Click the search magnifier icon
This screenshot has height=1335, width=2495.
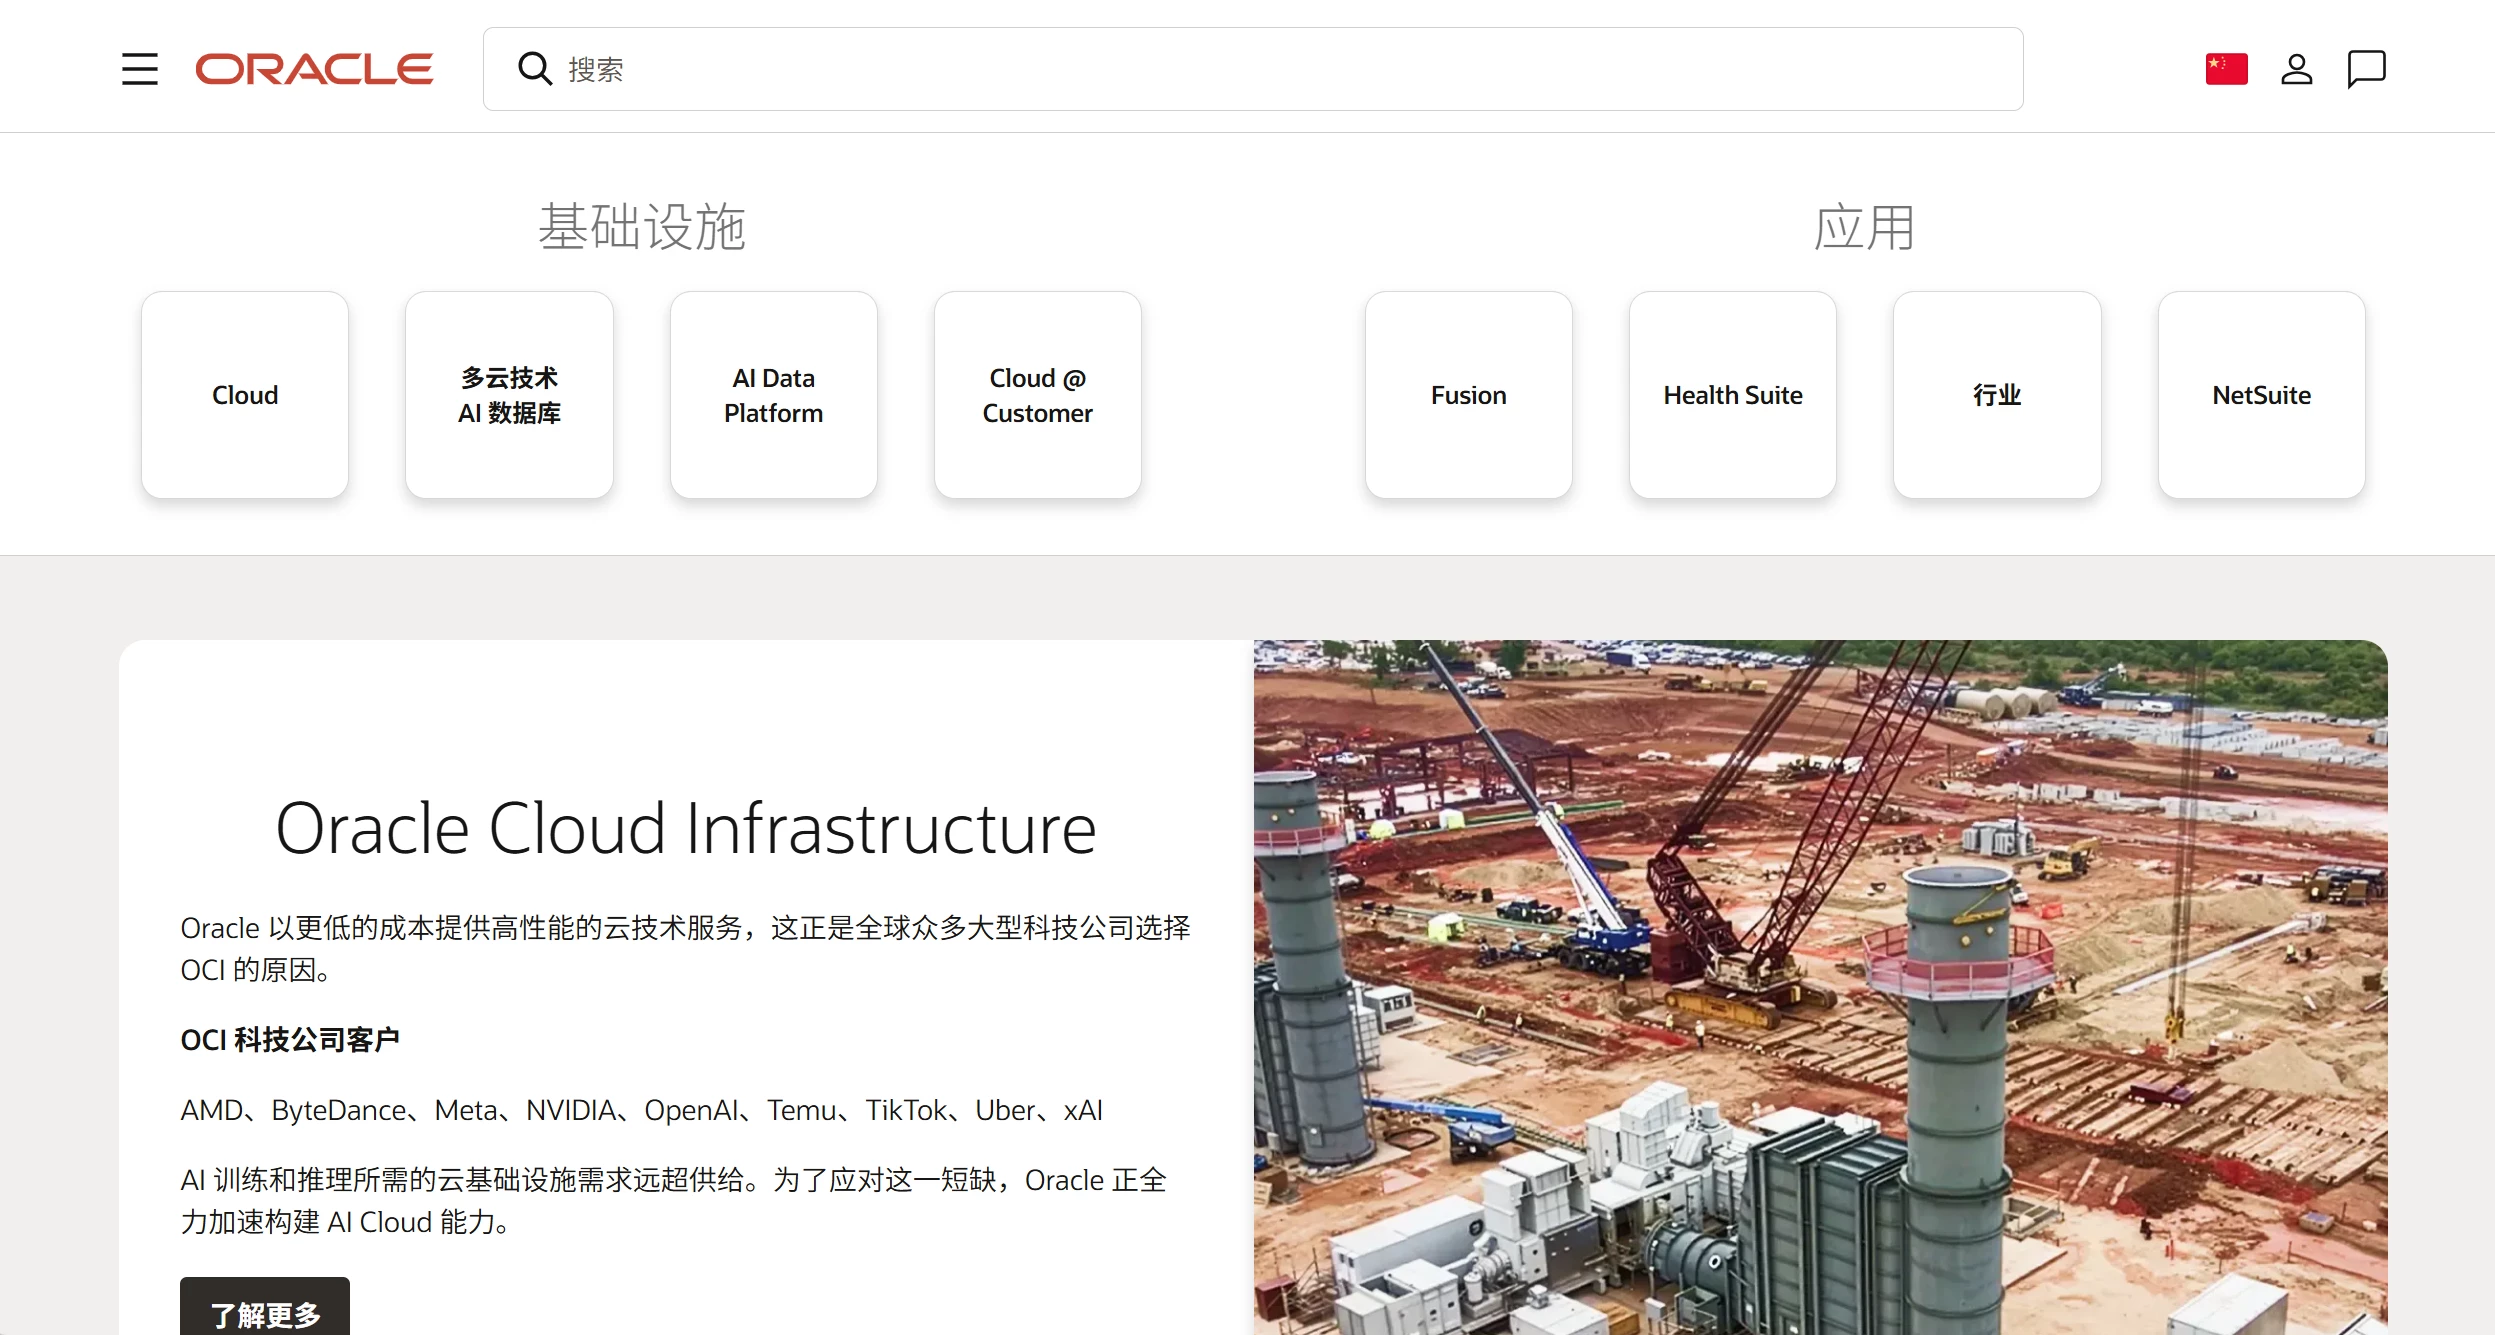[535, 69]
